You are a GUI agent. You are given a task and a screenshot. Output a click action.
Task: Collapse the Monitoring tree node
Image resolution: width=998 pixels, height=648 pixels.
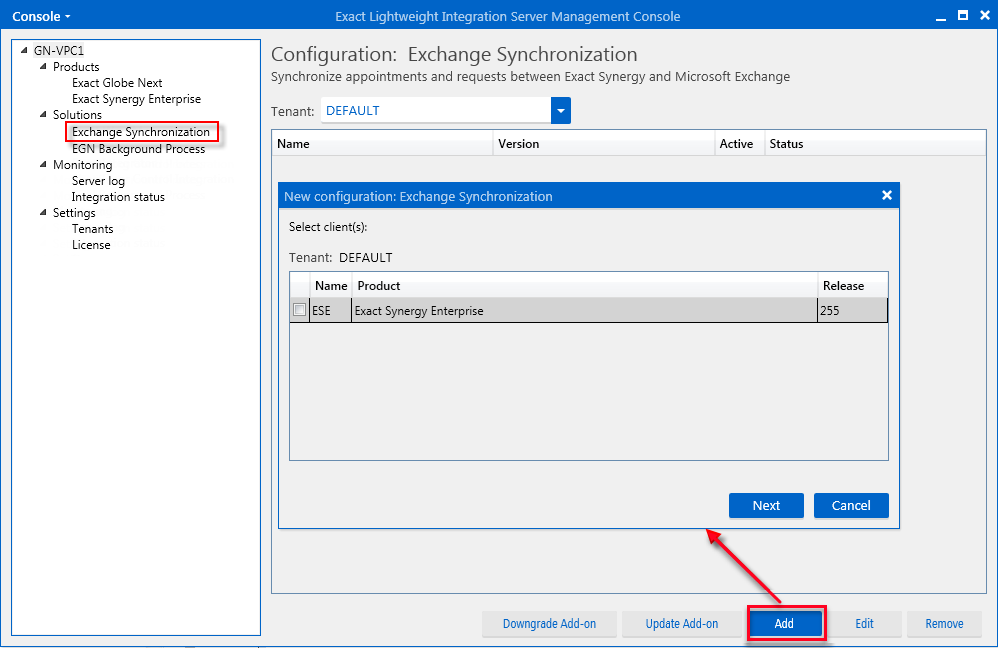43,164
